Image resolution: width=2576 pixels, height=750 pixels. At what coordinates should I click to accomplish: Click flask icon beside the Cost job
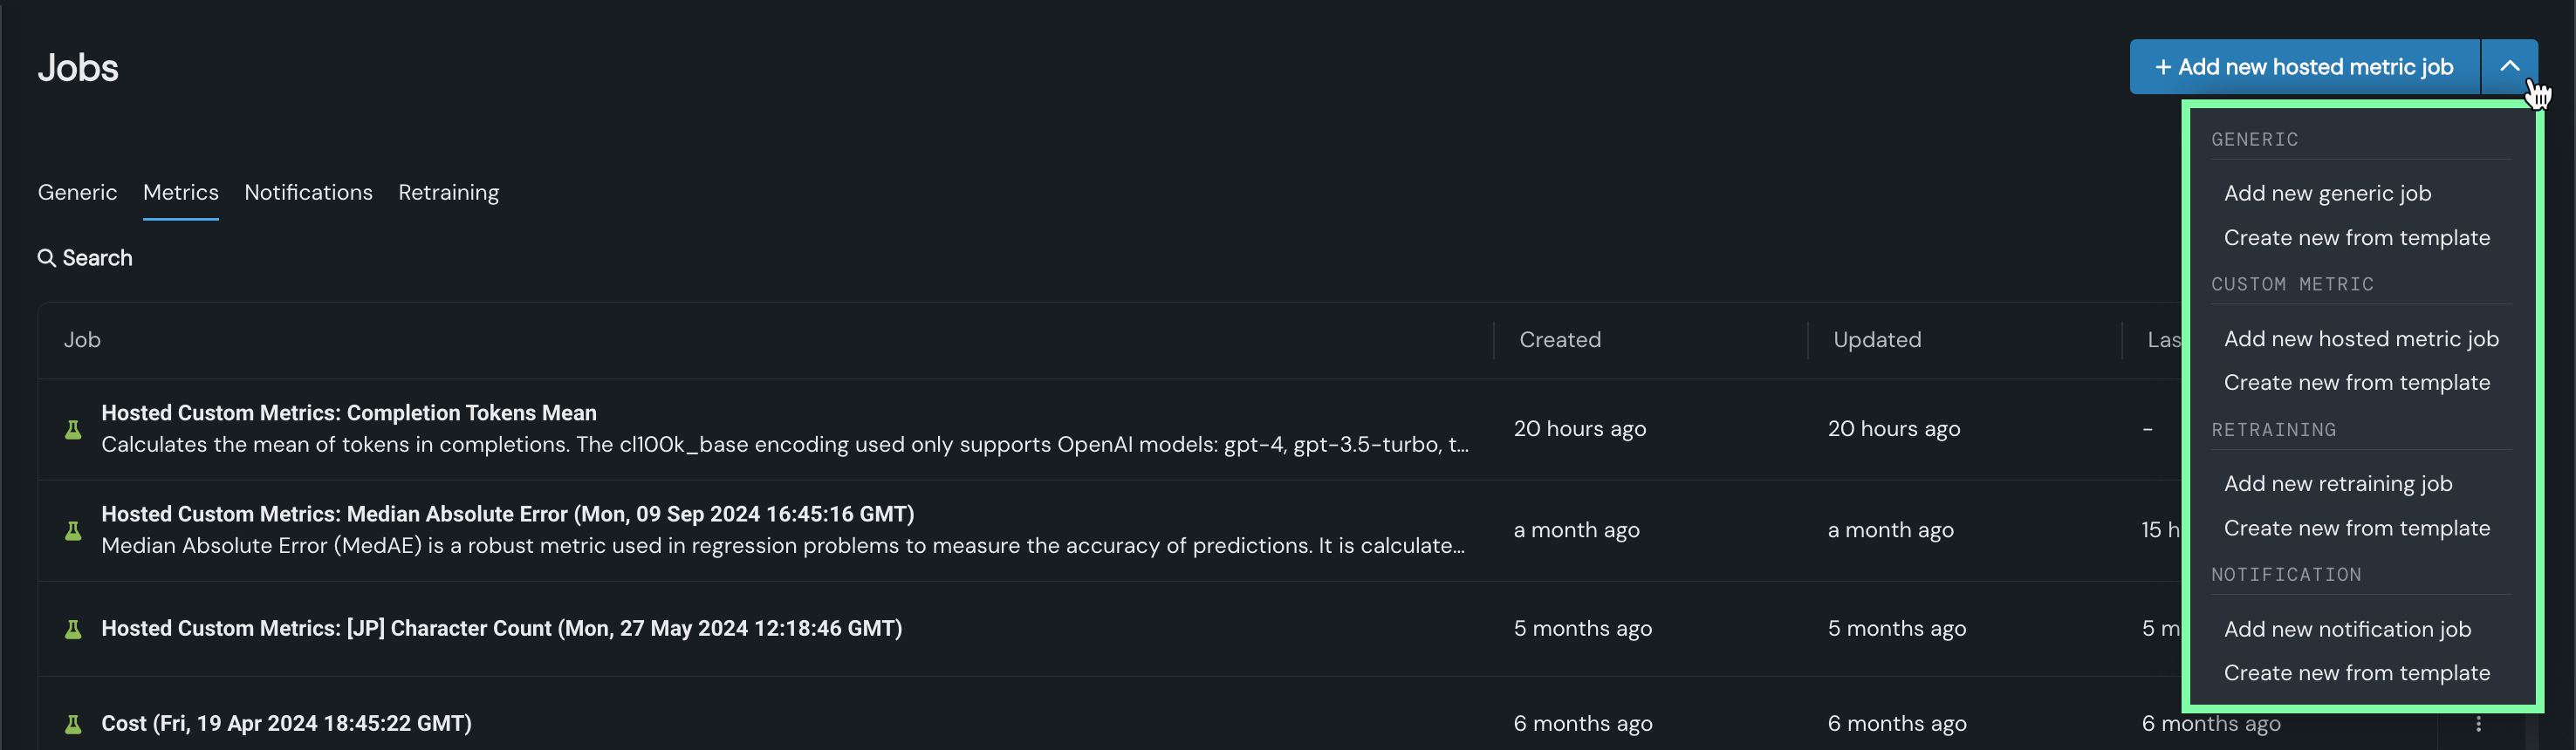click(x=73, y=724)
